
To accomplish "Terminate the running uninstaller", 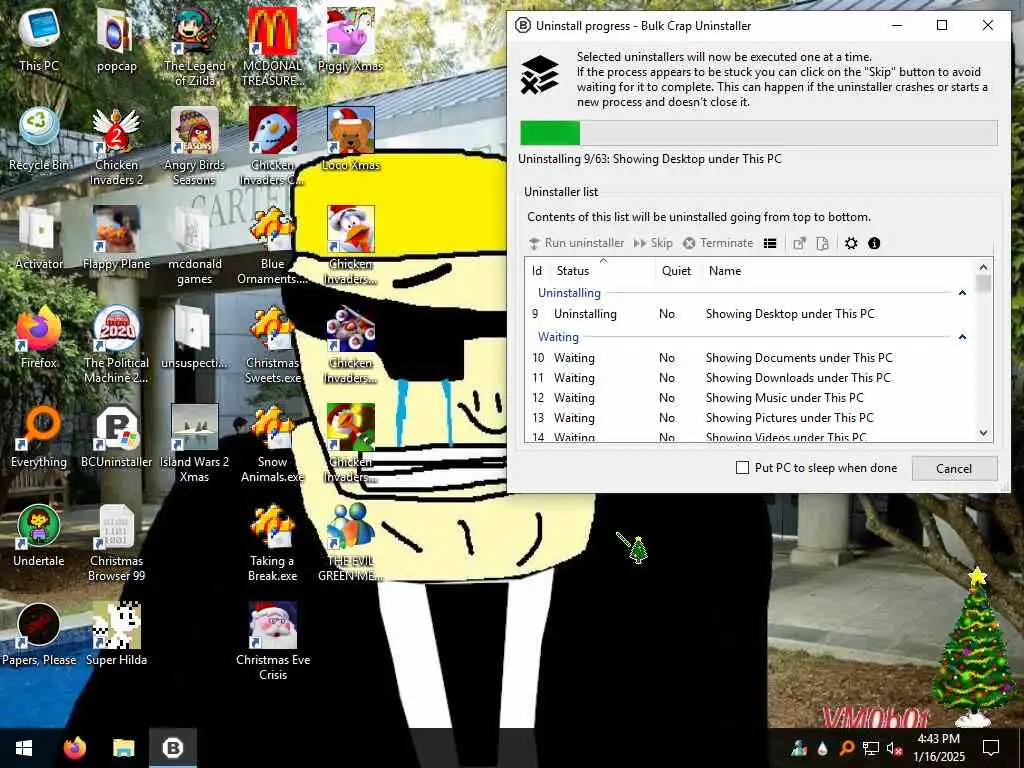I will 718,243.
